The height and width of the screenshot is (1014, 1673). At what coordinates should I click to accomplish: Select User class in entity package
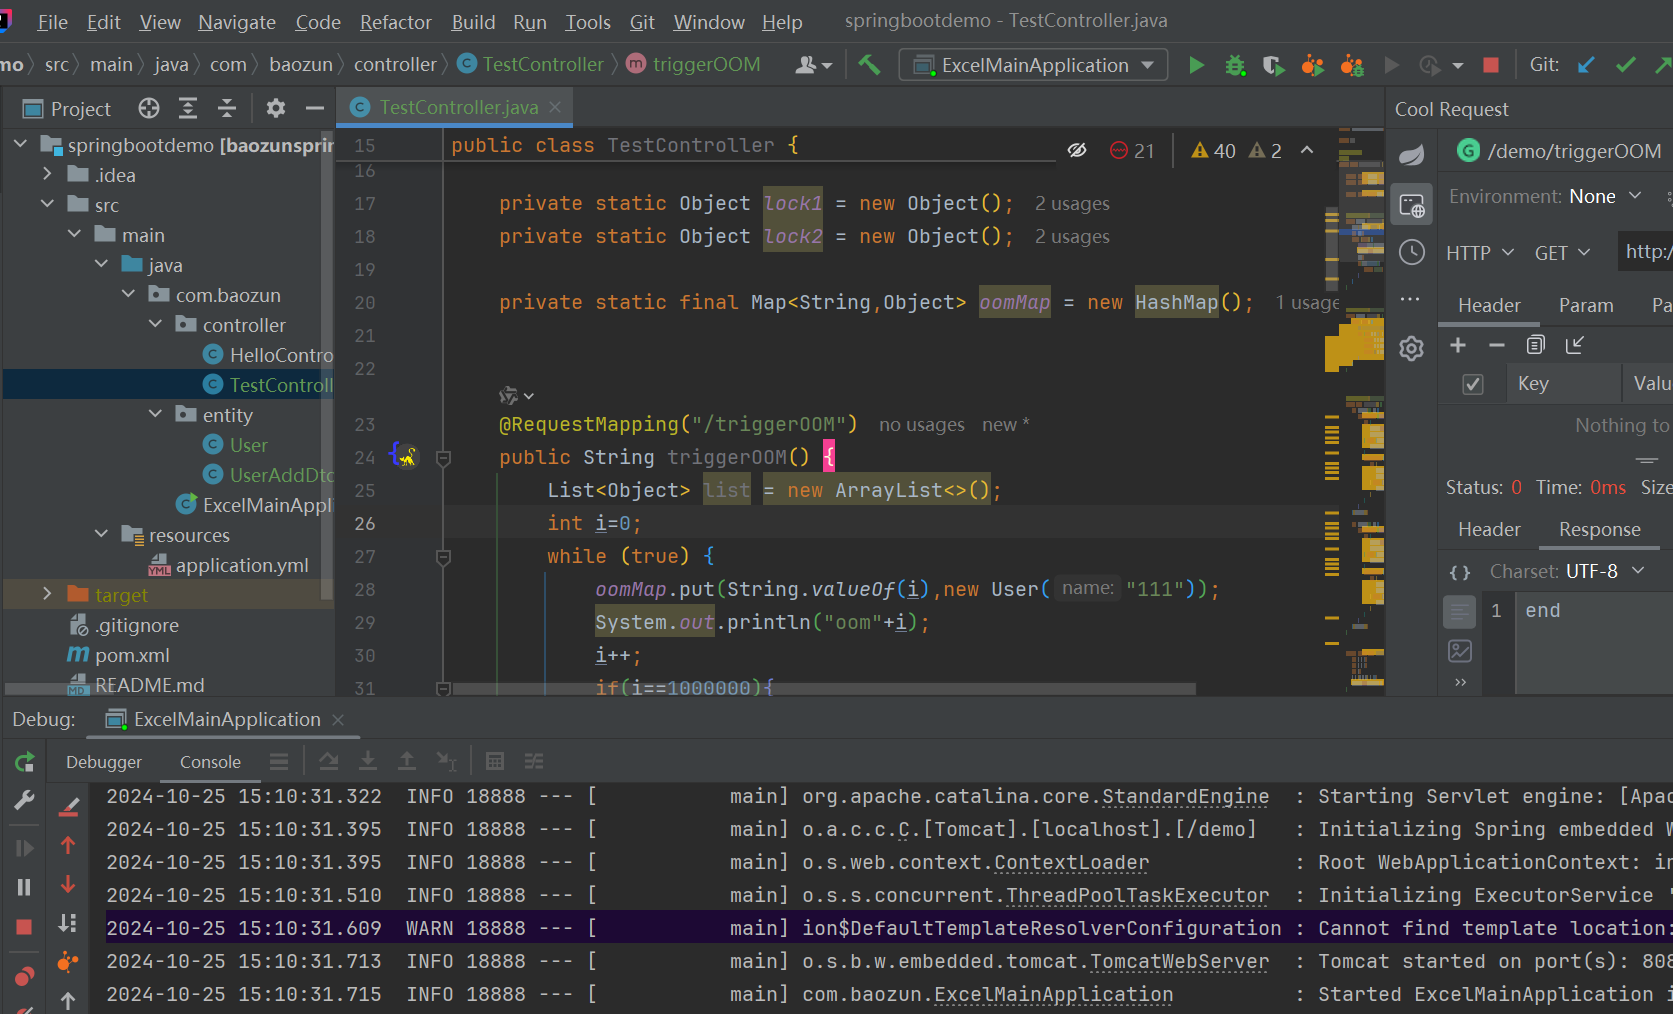[x=248, y=445]
